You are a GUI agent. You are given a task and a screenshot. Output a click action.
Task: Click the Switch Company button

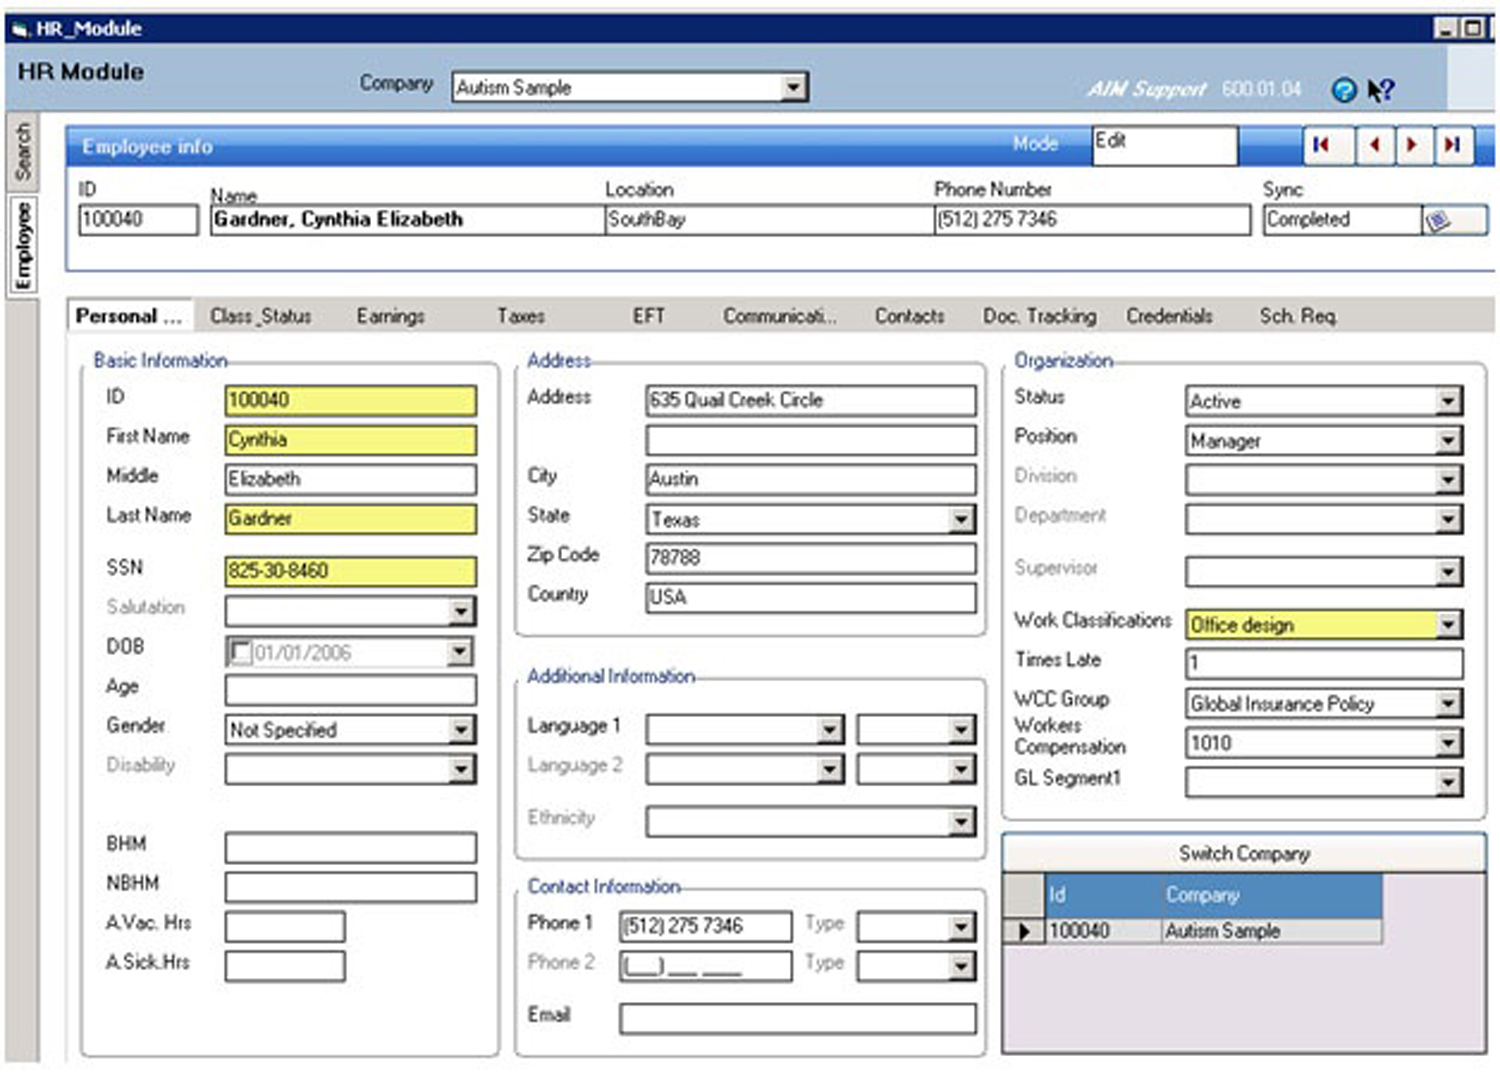tap(1244, 854)
